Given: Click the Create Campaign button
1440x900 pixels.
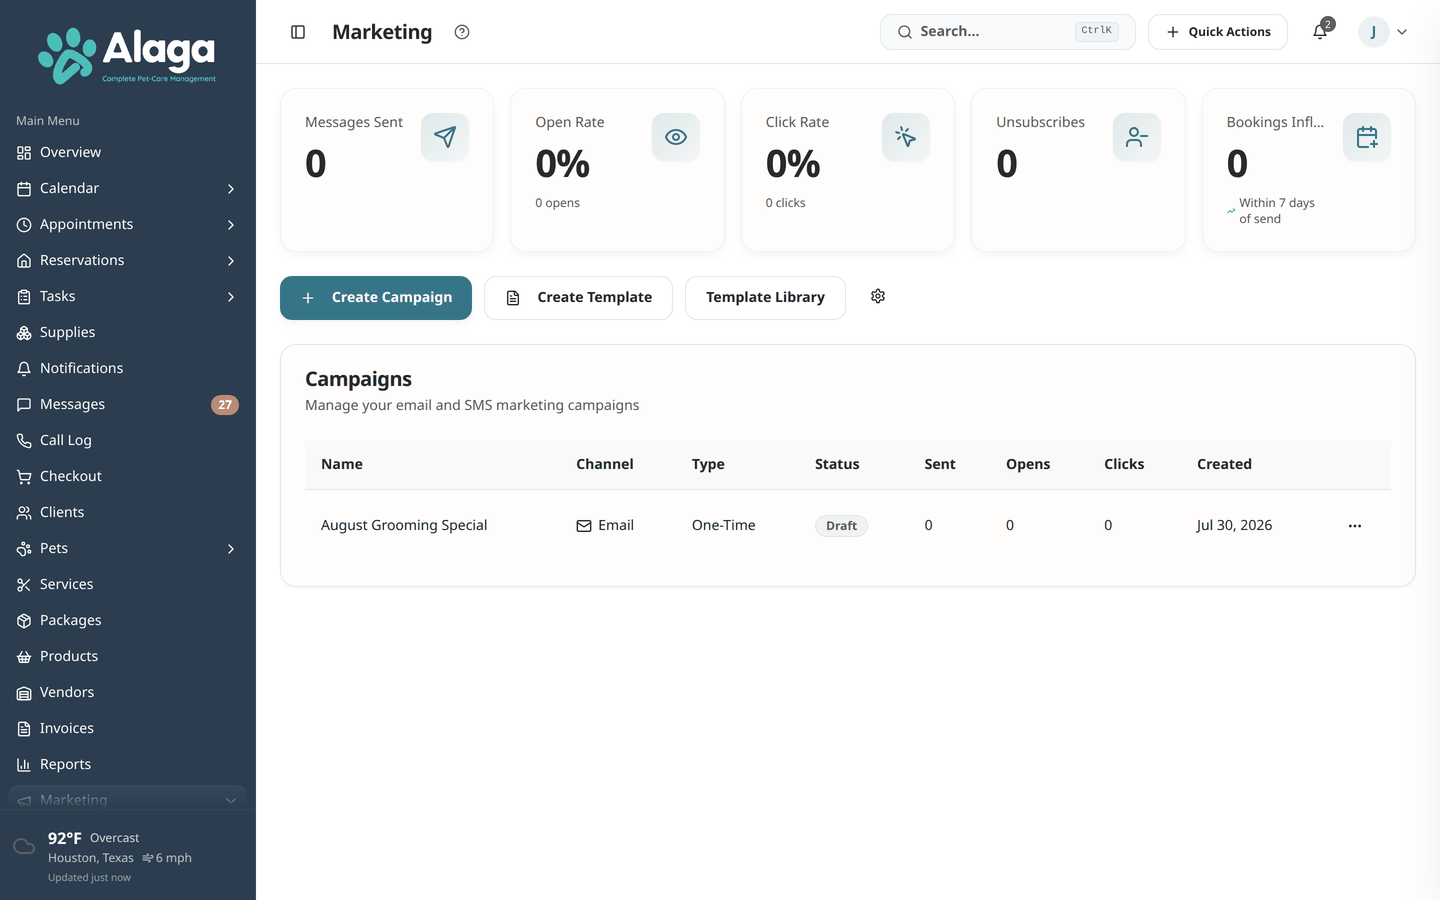Looking at the screenshot, I should point(376,298).
